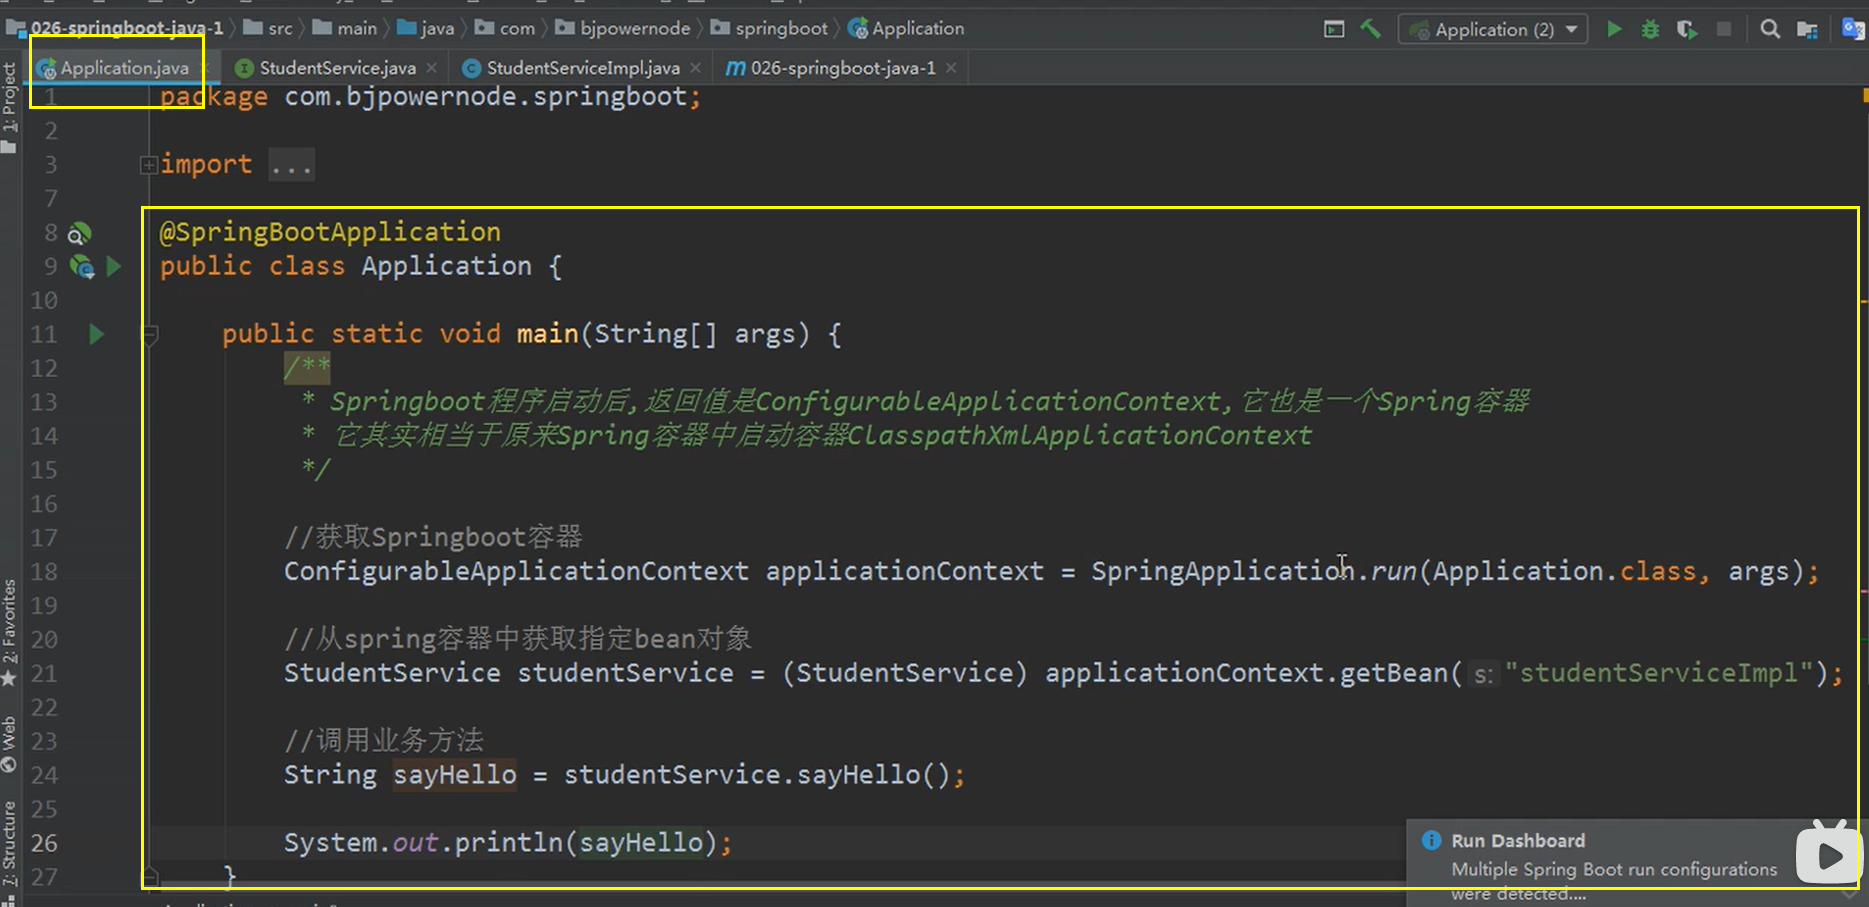Select com package in navigation breadcrumb

pyautogui.click(x=506, y=28)
